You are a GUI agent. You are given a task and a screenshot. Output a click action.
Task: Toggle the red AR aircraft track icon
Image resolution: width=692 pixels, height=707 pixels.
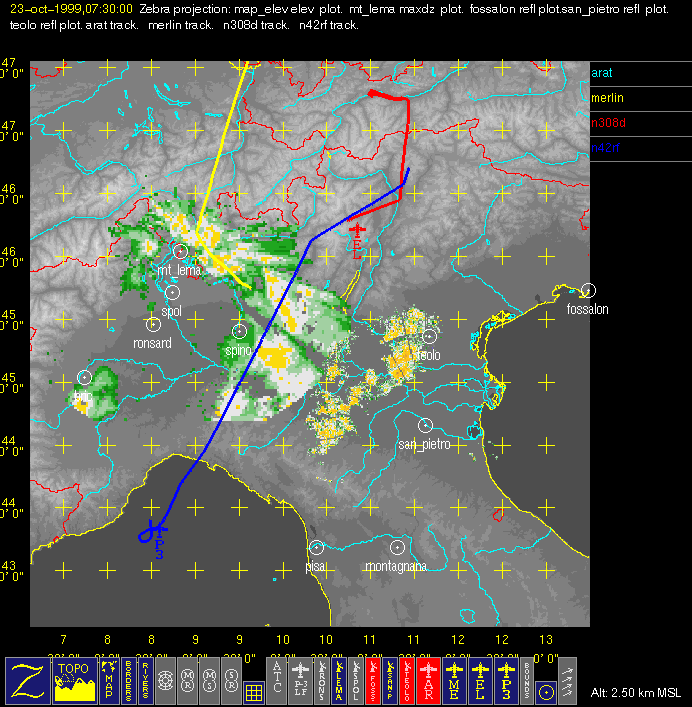point(429,680)
